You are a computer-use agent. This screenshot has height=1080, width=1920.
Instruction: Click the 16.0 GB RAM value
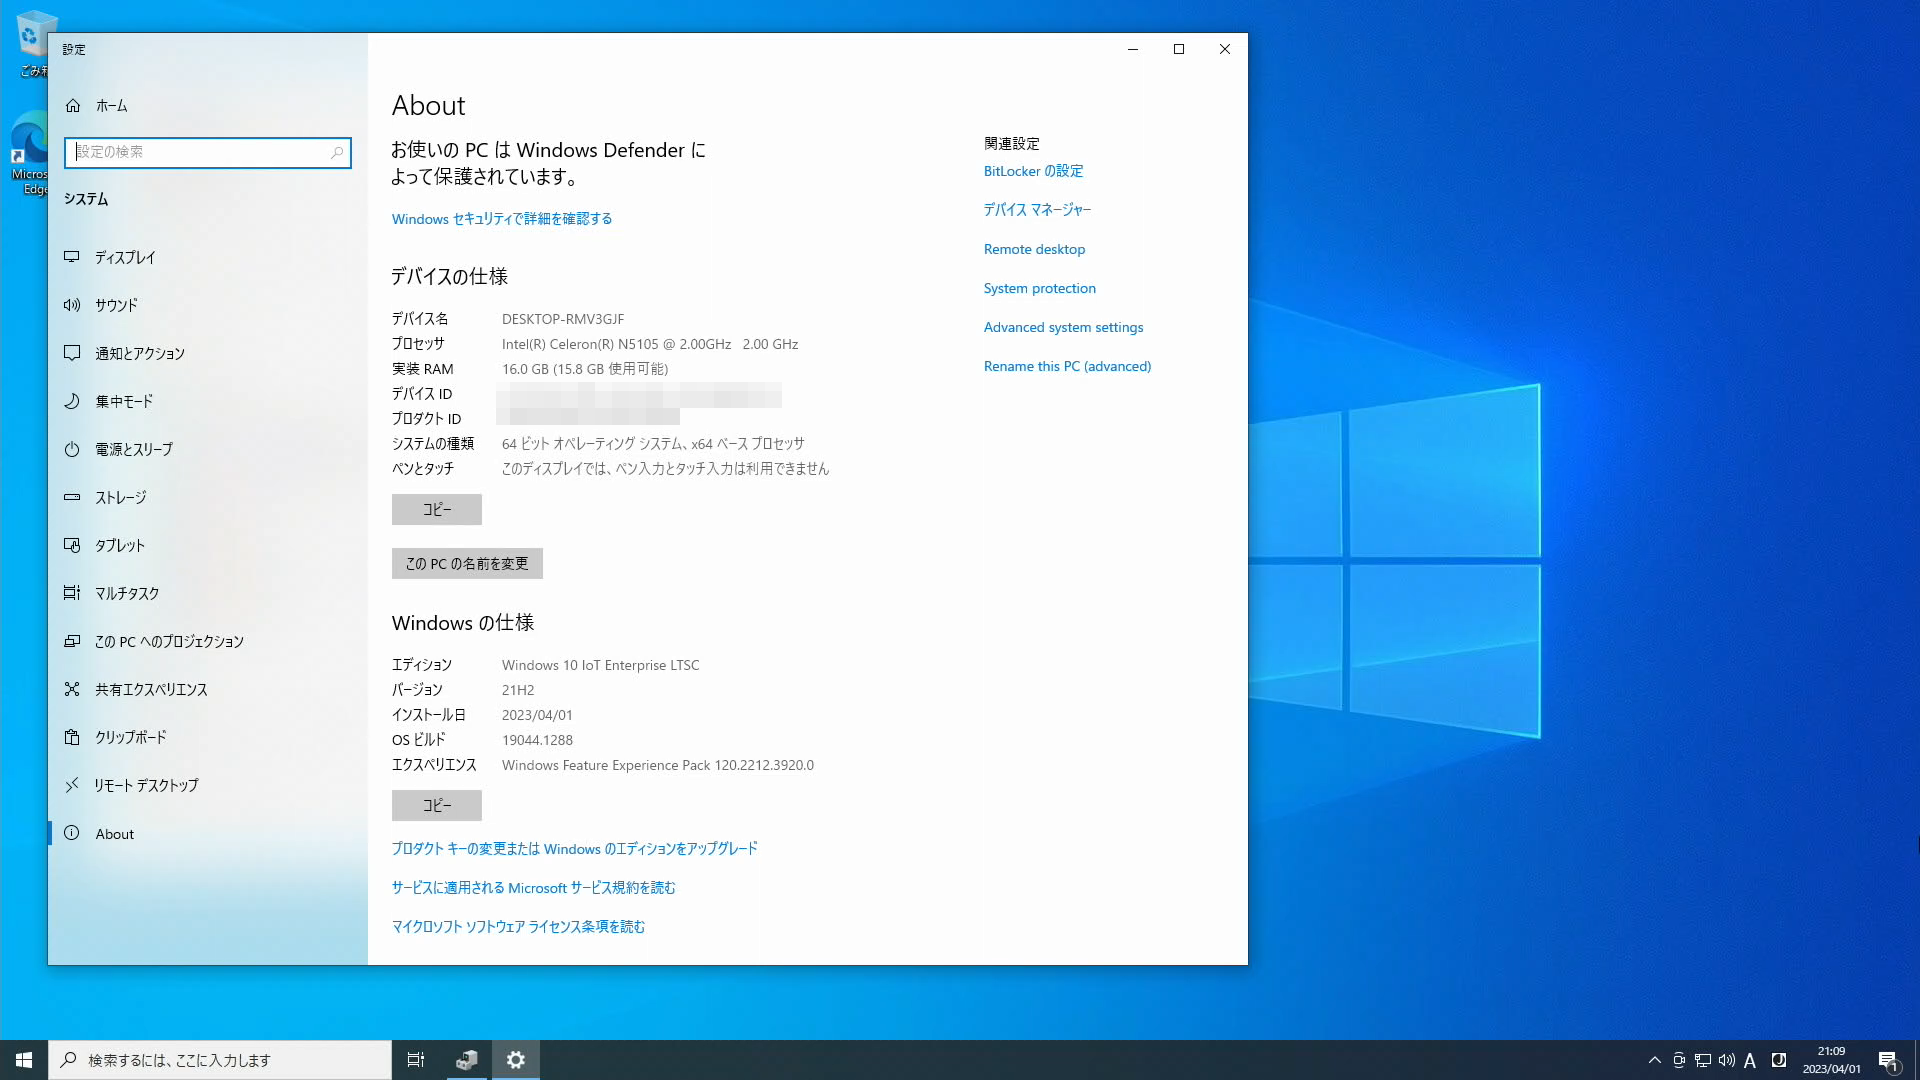tap(585, 369)
